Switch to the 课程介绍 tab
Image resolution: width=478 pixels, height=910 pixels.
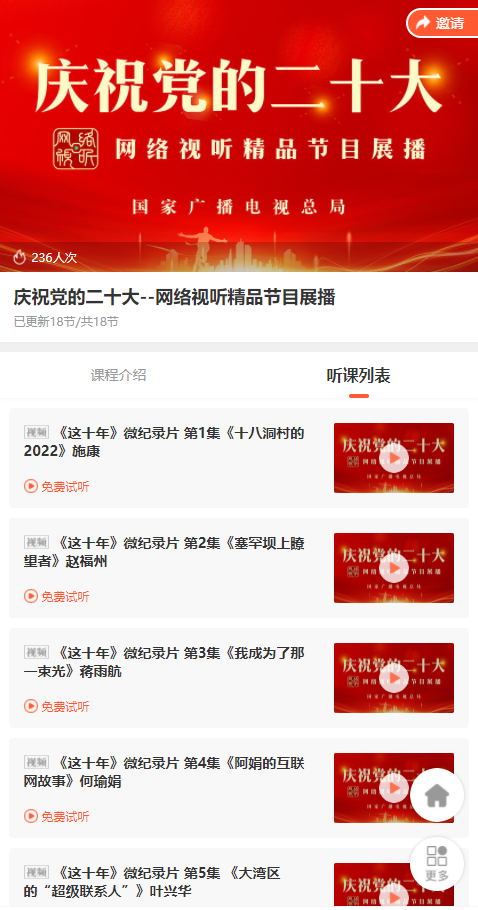point(118,375)
